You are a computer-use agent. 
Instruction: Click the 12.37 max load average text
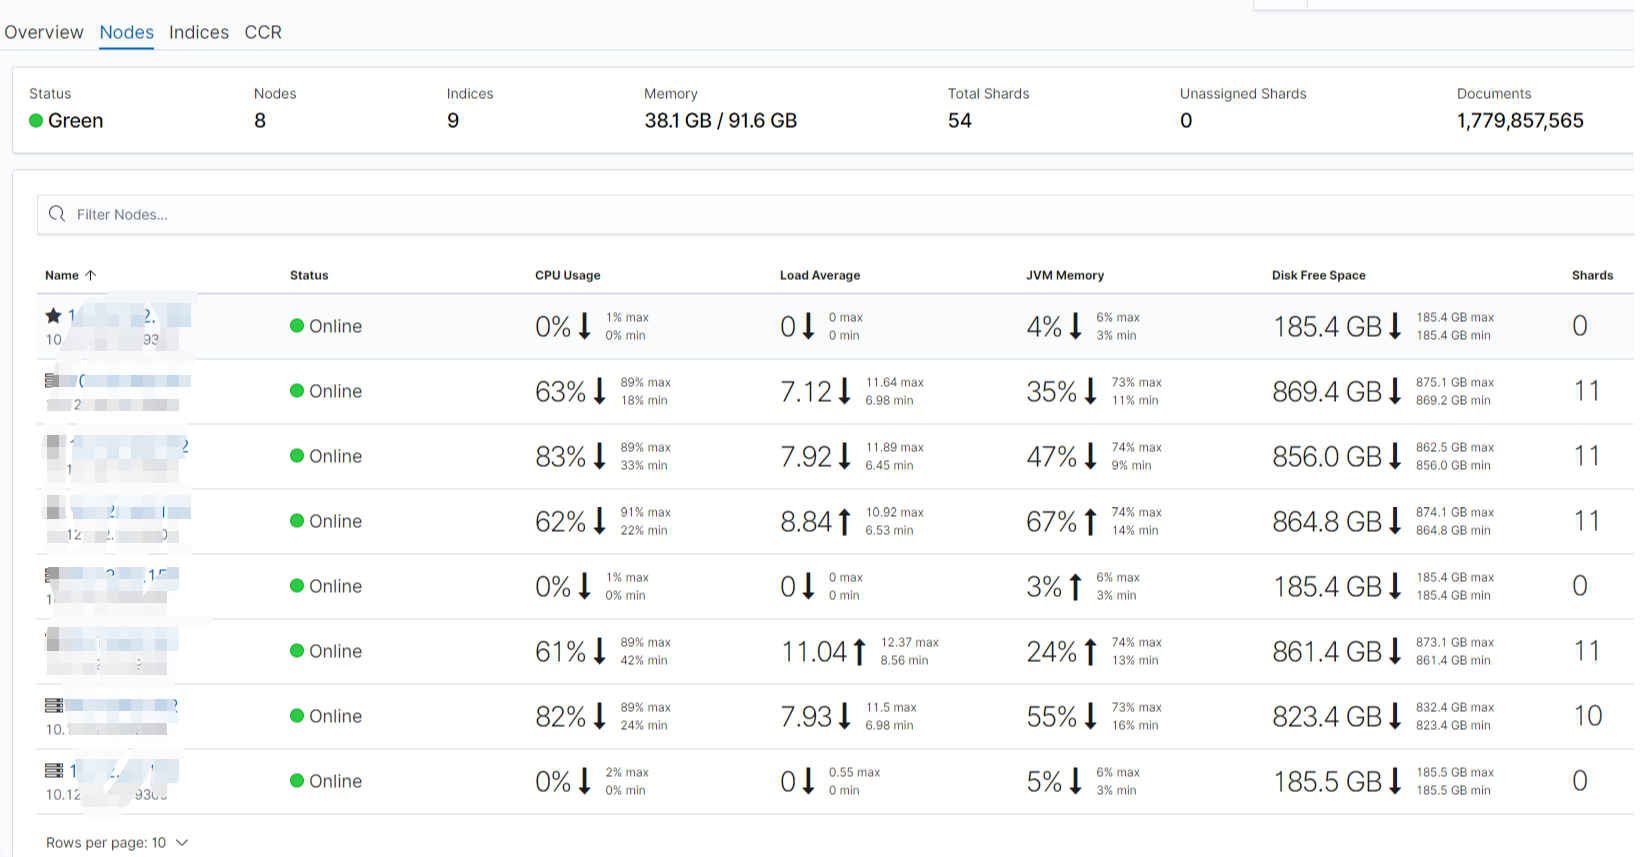(909, 642)
